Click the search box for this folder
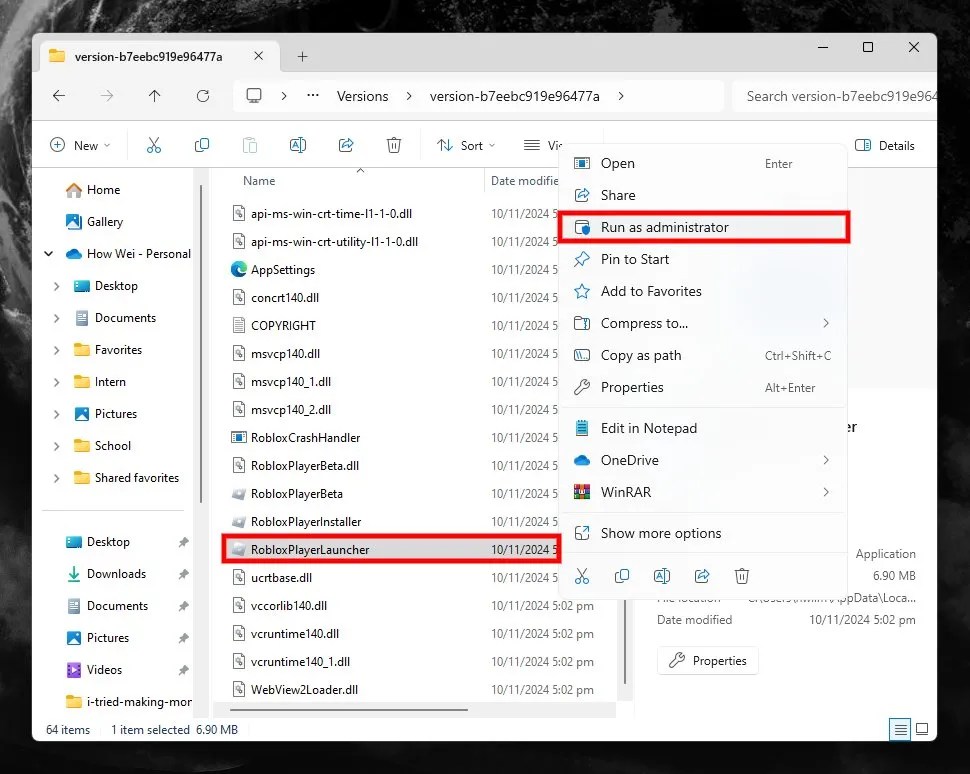Screen dimensions: 970x774 (x=835, y=97)
